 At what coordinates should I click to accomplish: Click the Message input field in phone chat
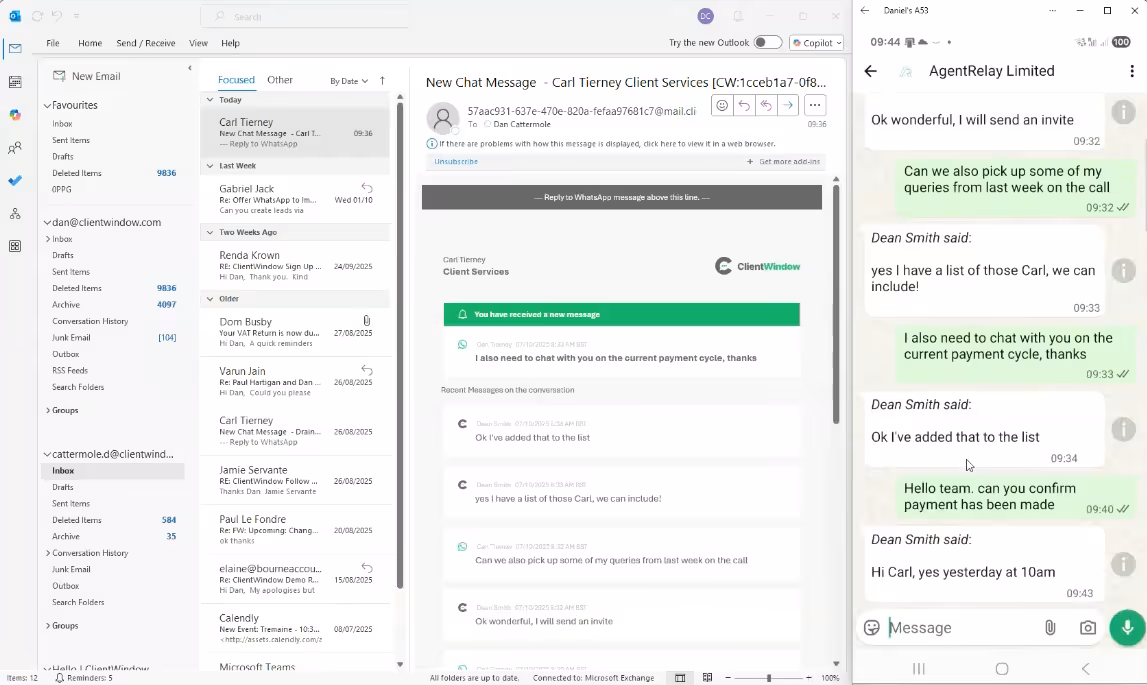[960, 628]
